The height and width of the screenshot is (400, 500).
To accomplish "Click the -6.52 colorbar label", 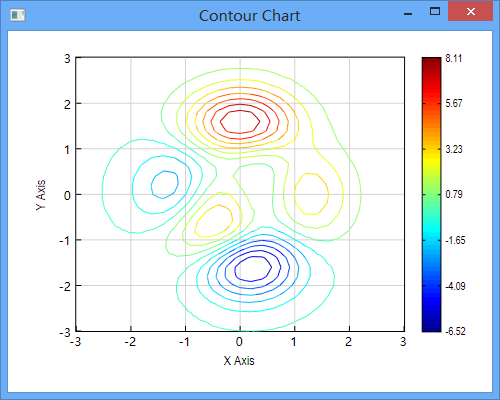I will (x=455, y=331).
